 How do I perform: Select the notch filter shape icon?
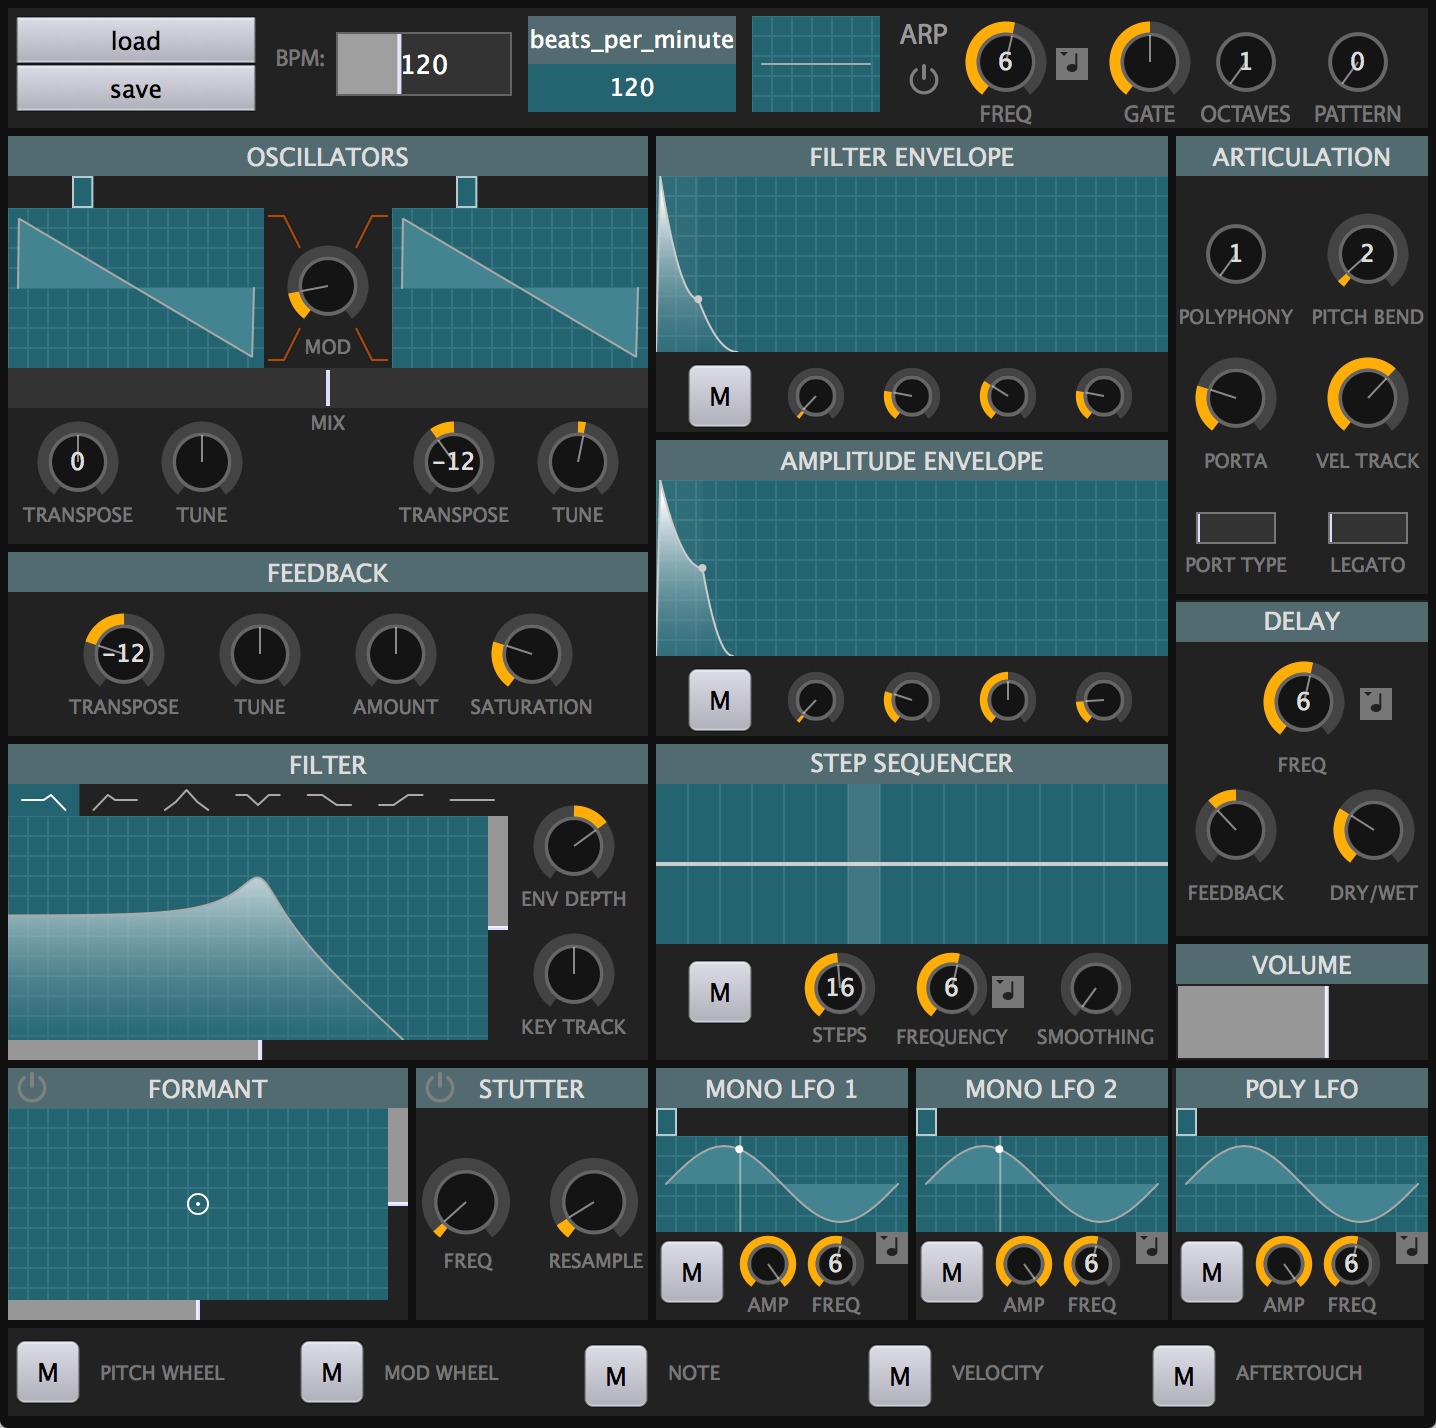(x=257, y=800)
